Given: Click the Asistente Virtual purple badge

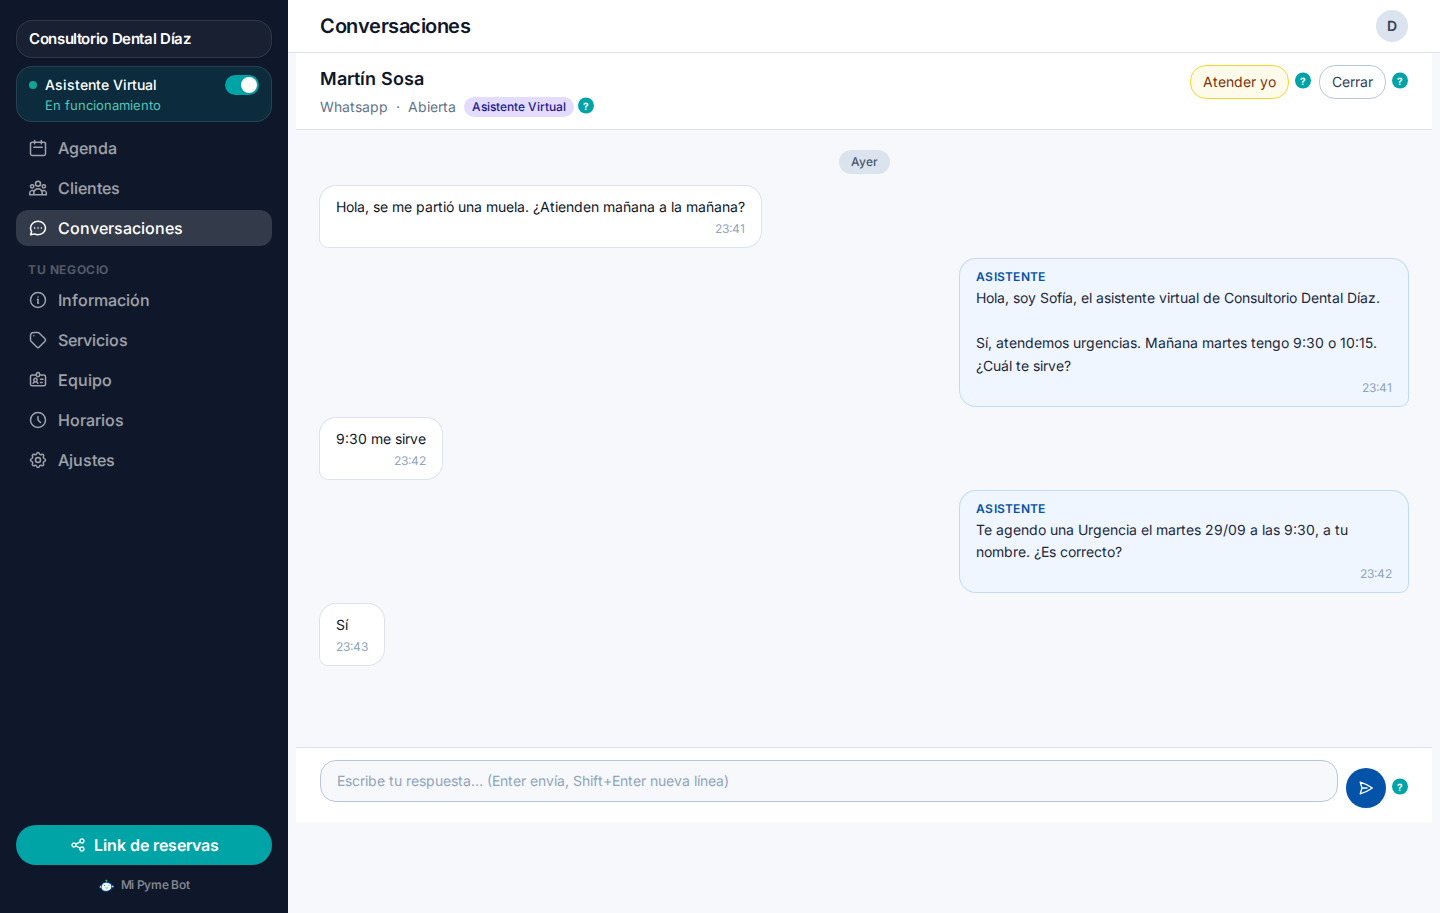Looking at the screenshot, I should coord(519,107).
